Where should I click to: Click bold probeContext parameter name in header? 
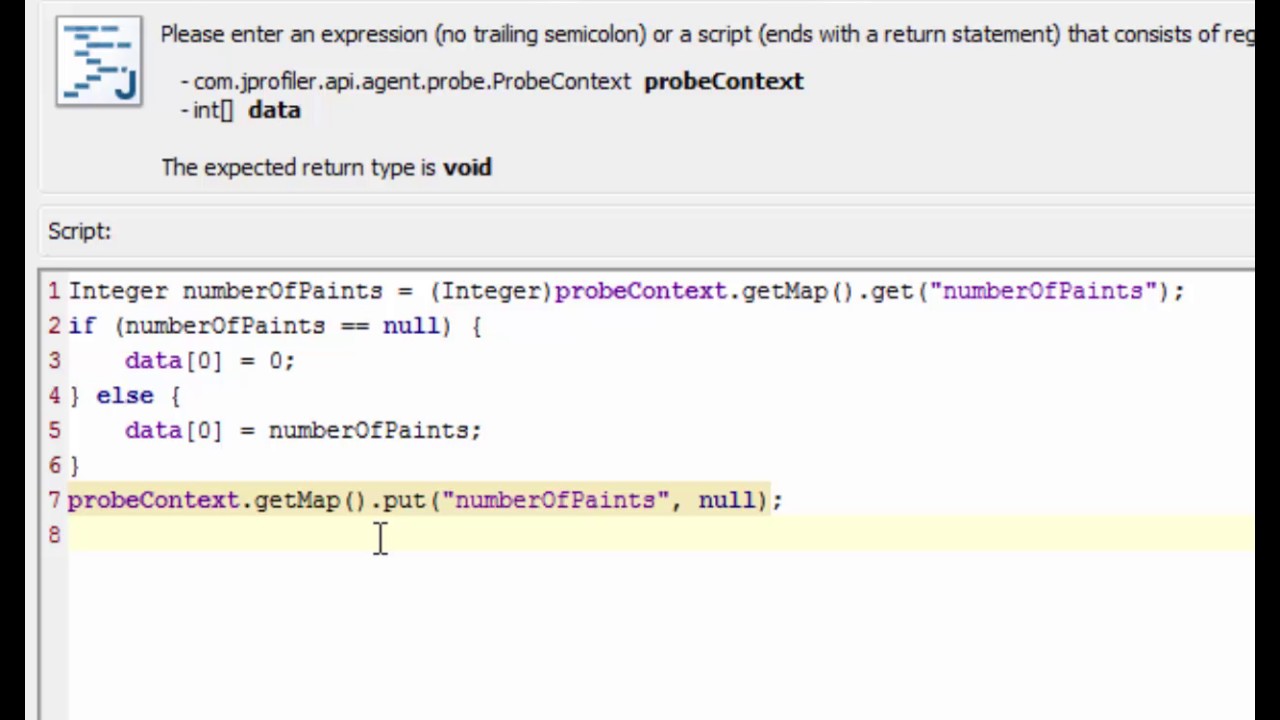tap(723, 81)
